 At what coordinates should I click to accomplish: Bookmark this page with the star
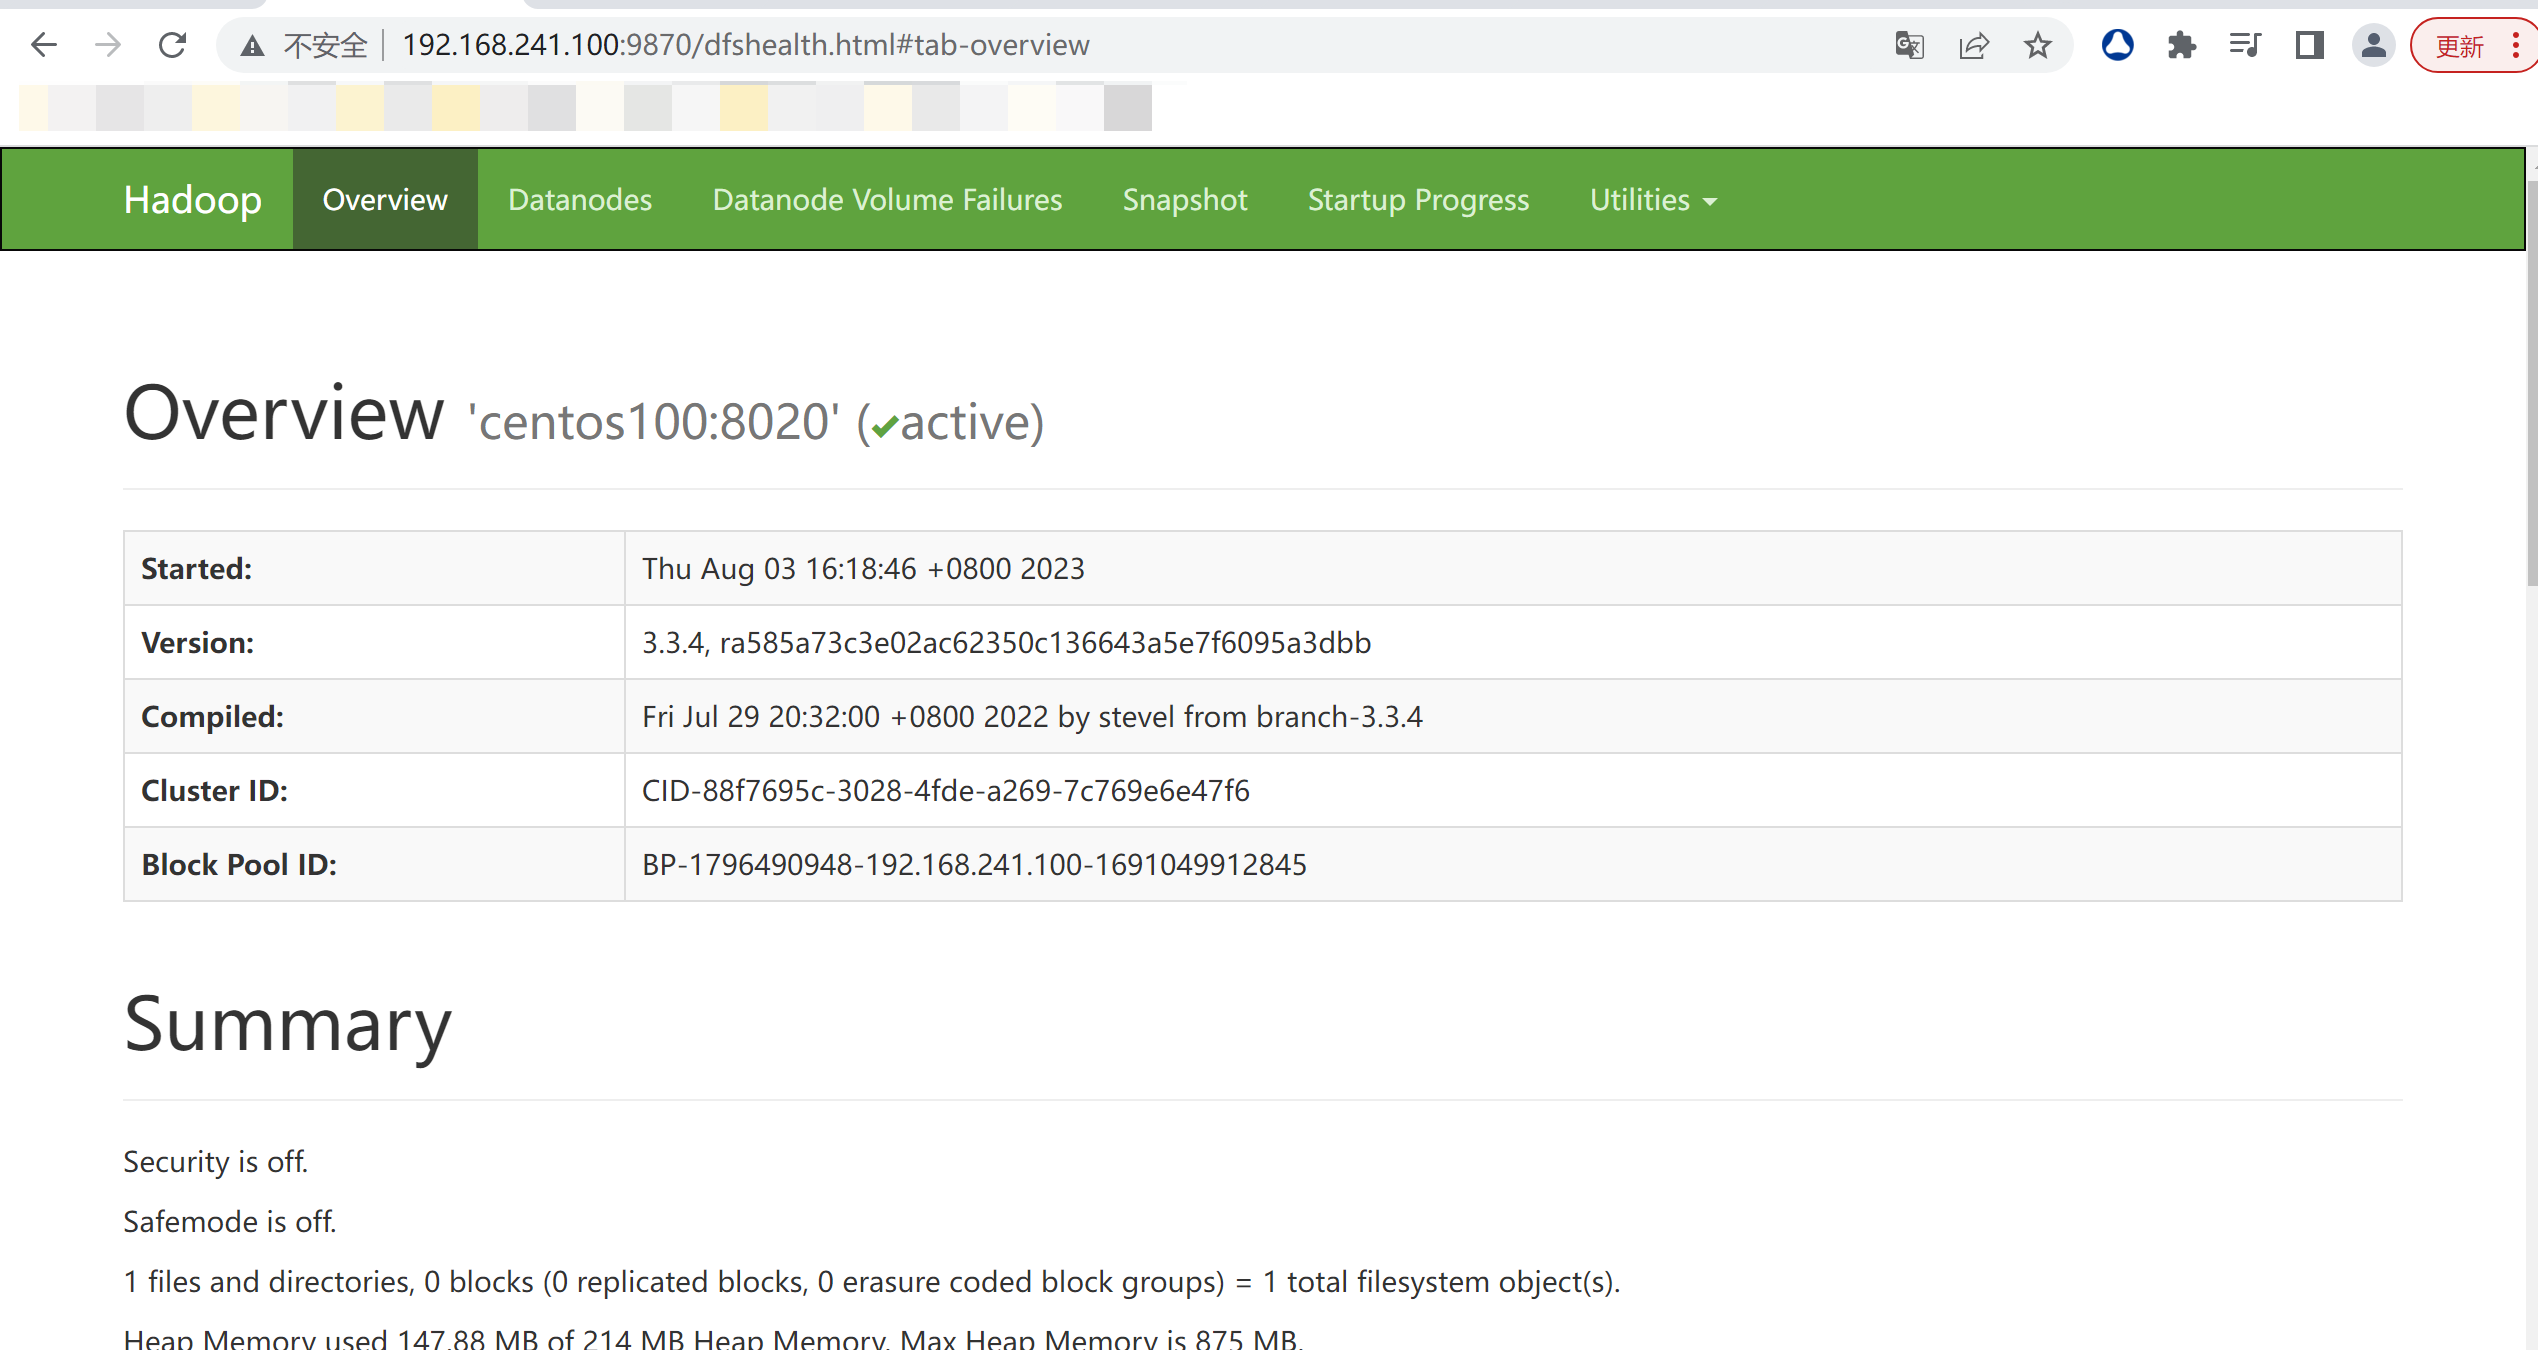tap(2037, 45)
